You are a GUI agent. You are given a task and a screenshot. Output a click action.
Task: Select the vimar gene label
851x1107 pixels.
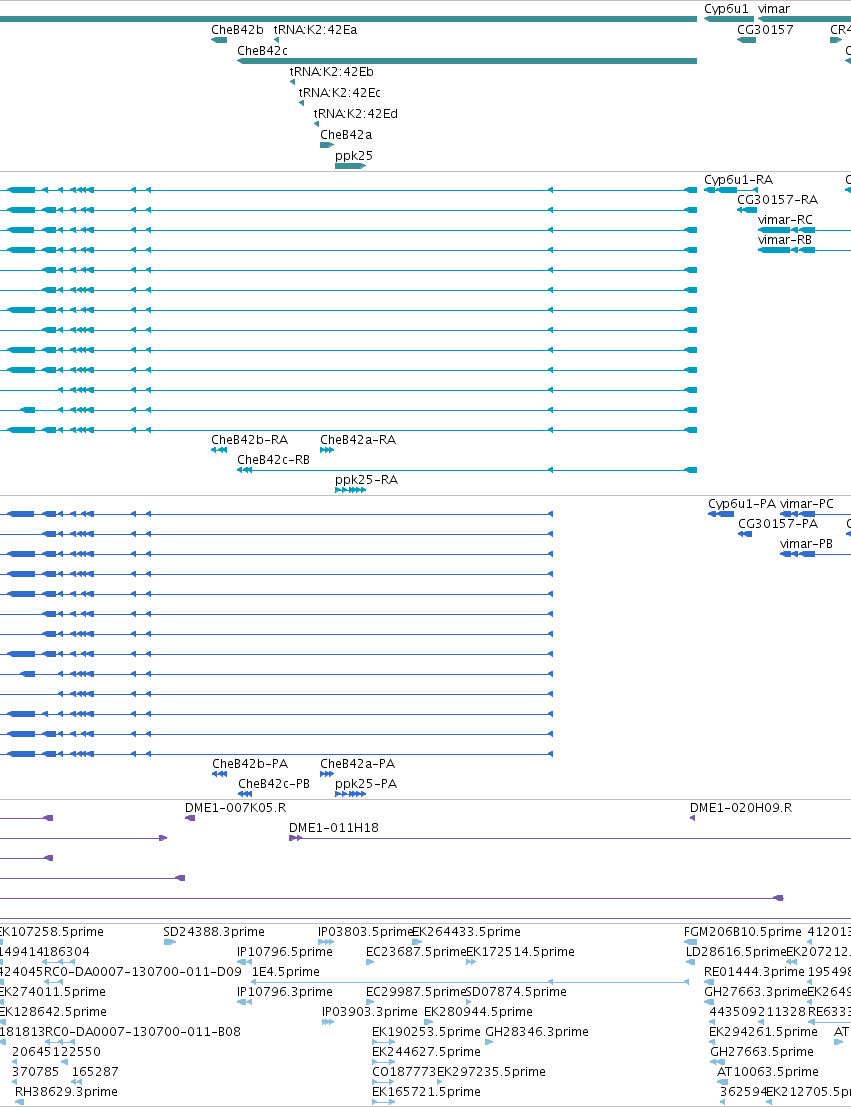774,9
